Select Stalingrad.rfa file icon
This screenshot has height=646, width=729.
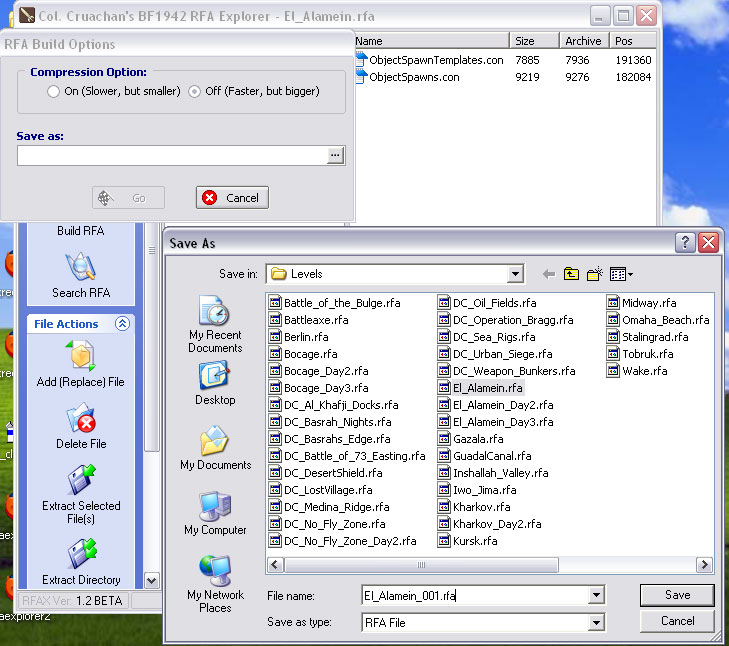click(613, 337)
